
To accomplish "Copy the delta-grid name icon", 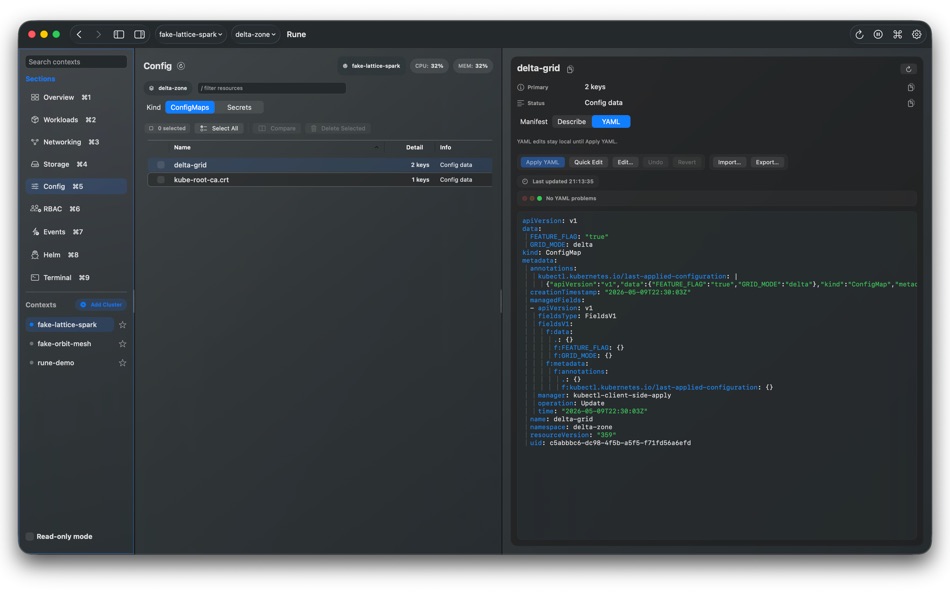I will pos(570,69).
